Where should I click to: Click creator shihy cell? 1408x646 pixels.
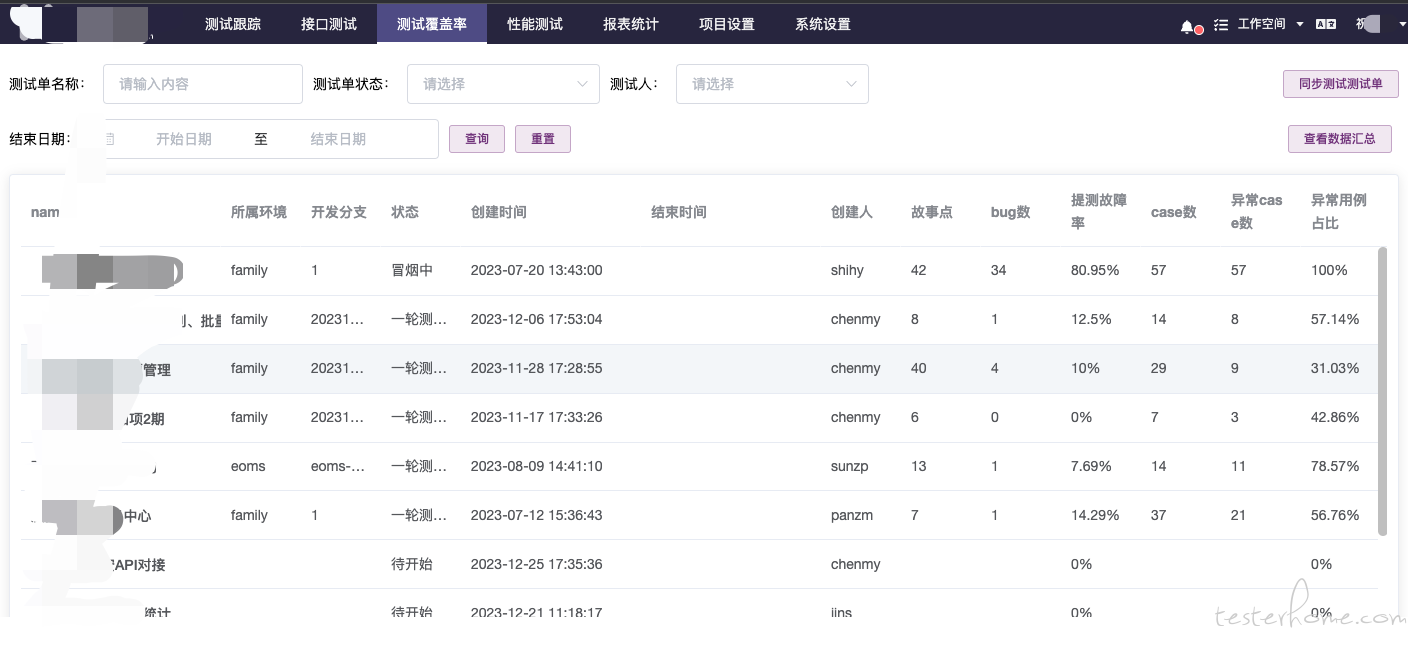pyautogui.click(x=847, y=270)
